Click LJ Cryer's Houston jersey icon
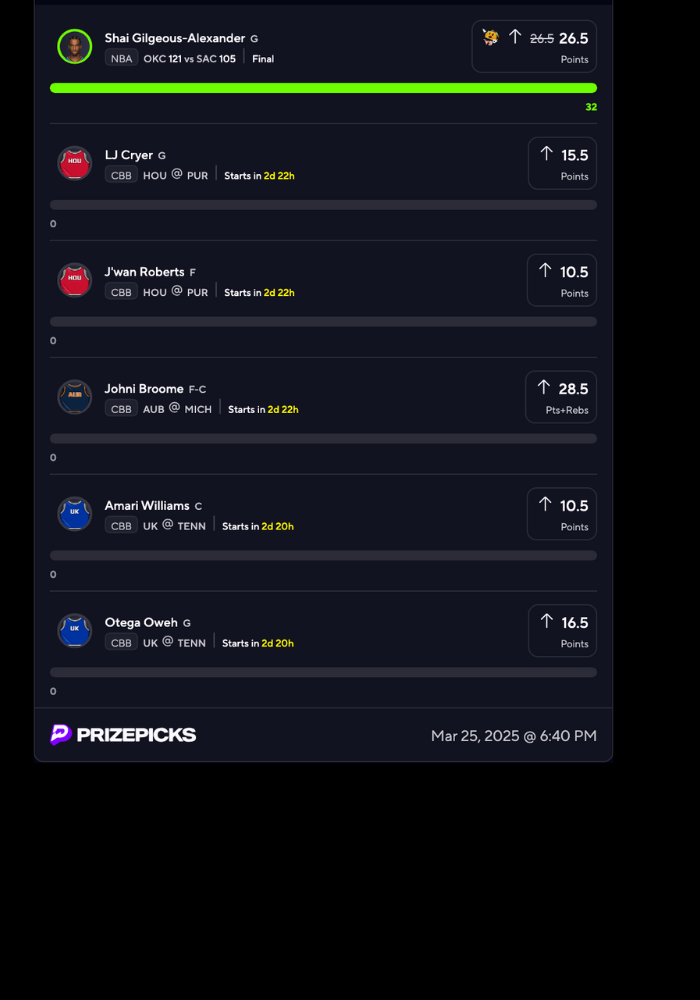 (x=75, y=164)
